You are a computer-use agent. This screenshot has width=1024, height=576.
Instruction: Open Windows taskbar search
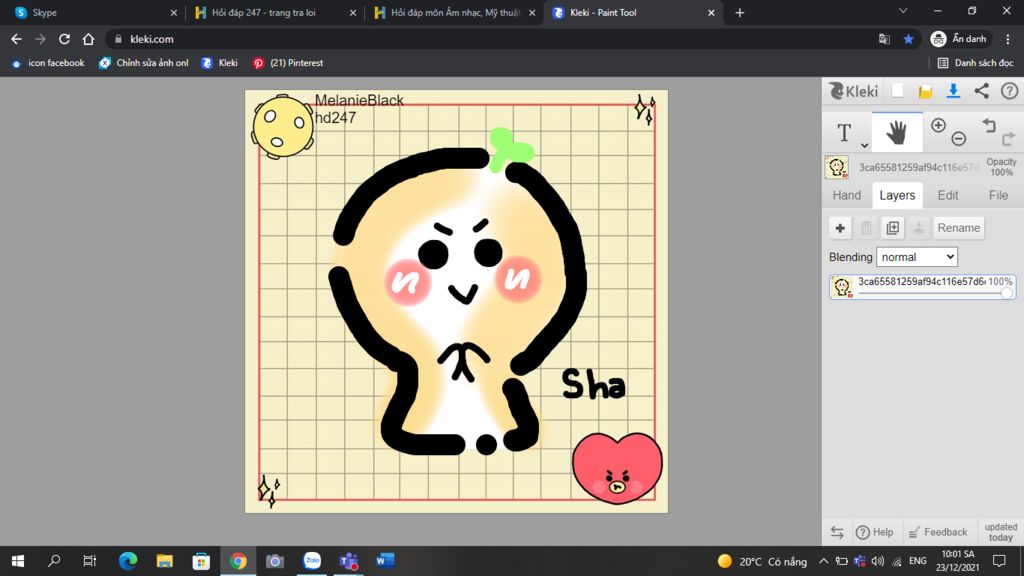coord(54,561)
